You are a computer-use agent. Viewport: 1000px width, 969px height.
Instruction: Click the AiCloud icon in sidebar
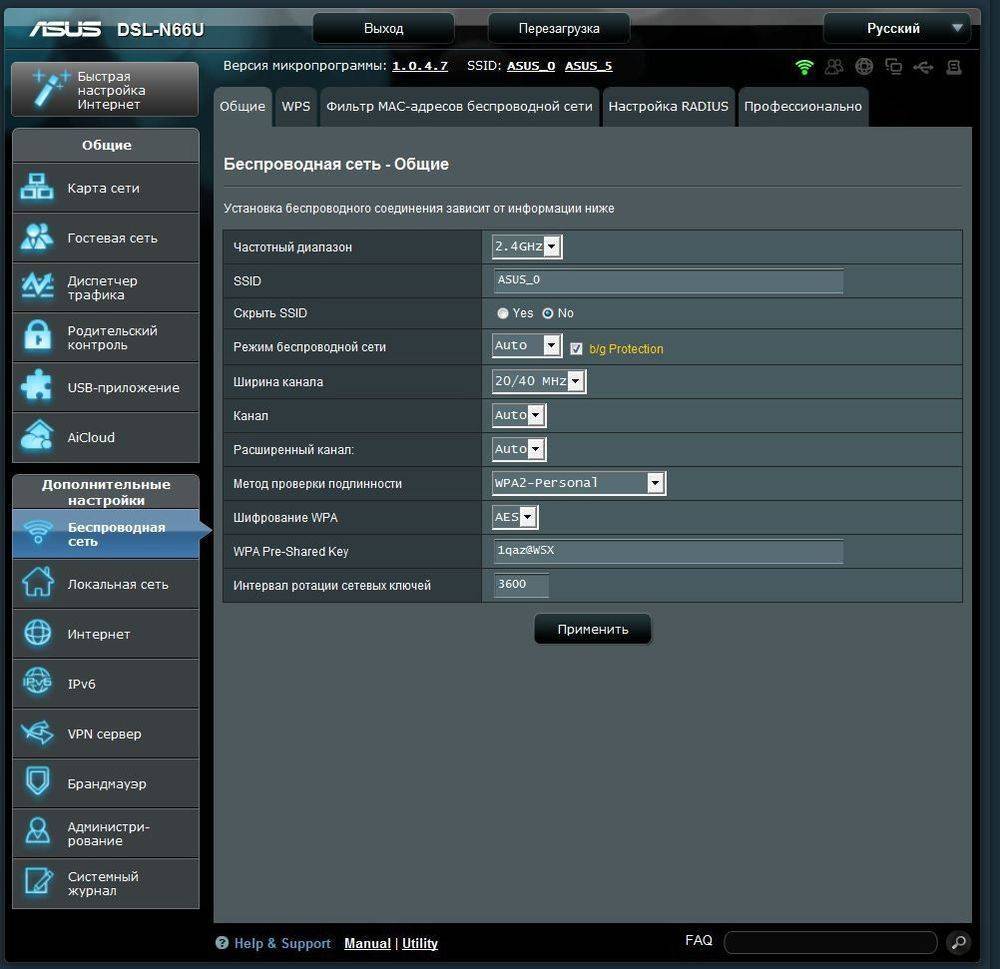[x=38, y=437]
